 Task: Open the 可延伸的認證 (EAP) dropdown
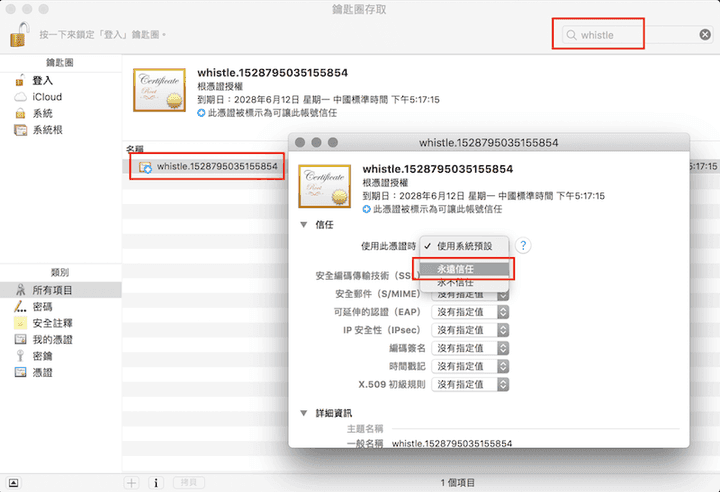470,312
